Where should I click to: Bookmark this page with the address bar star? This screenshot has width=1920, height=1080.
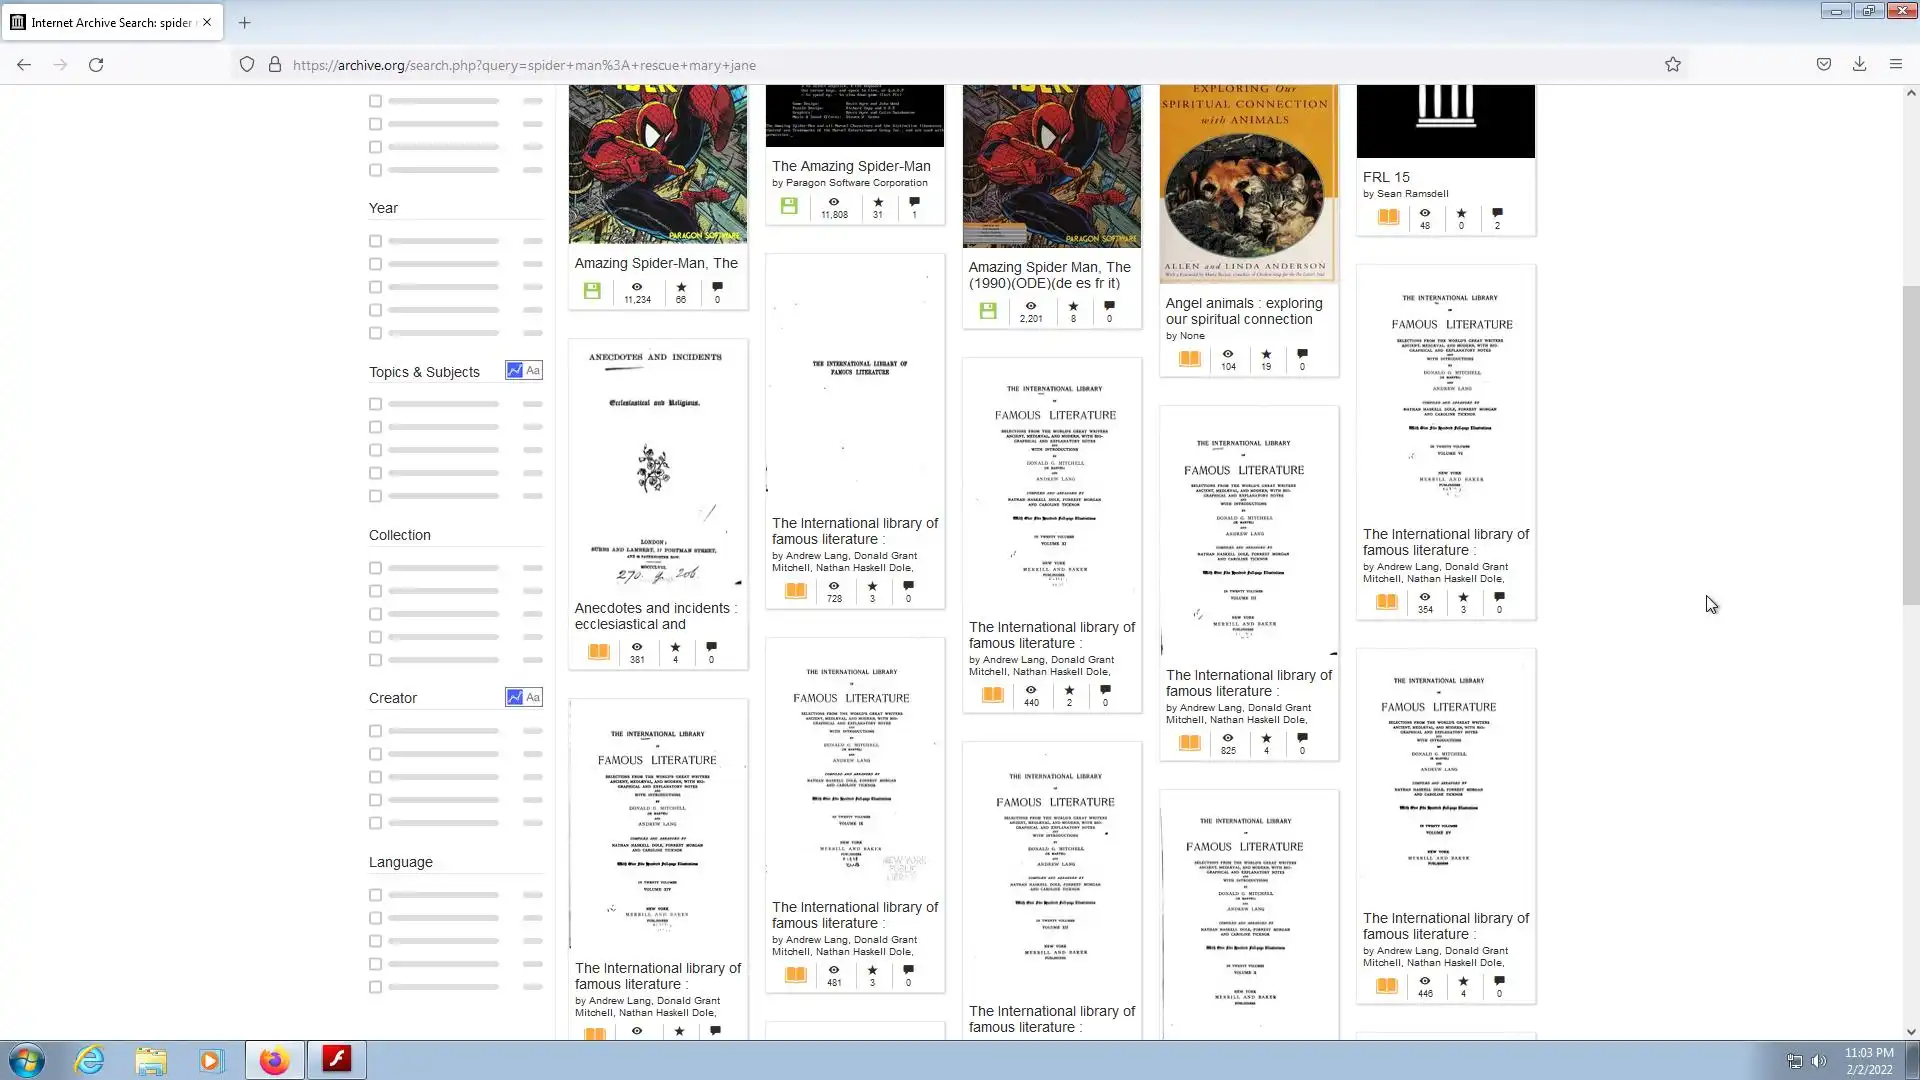[1673, 65]
